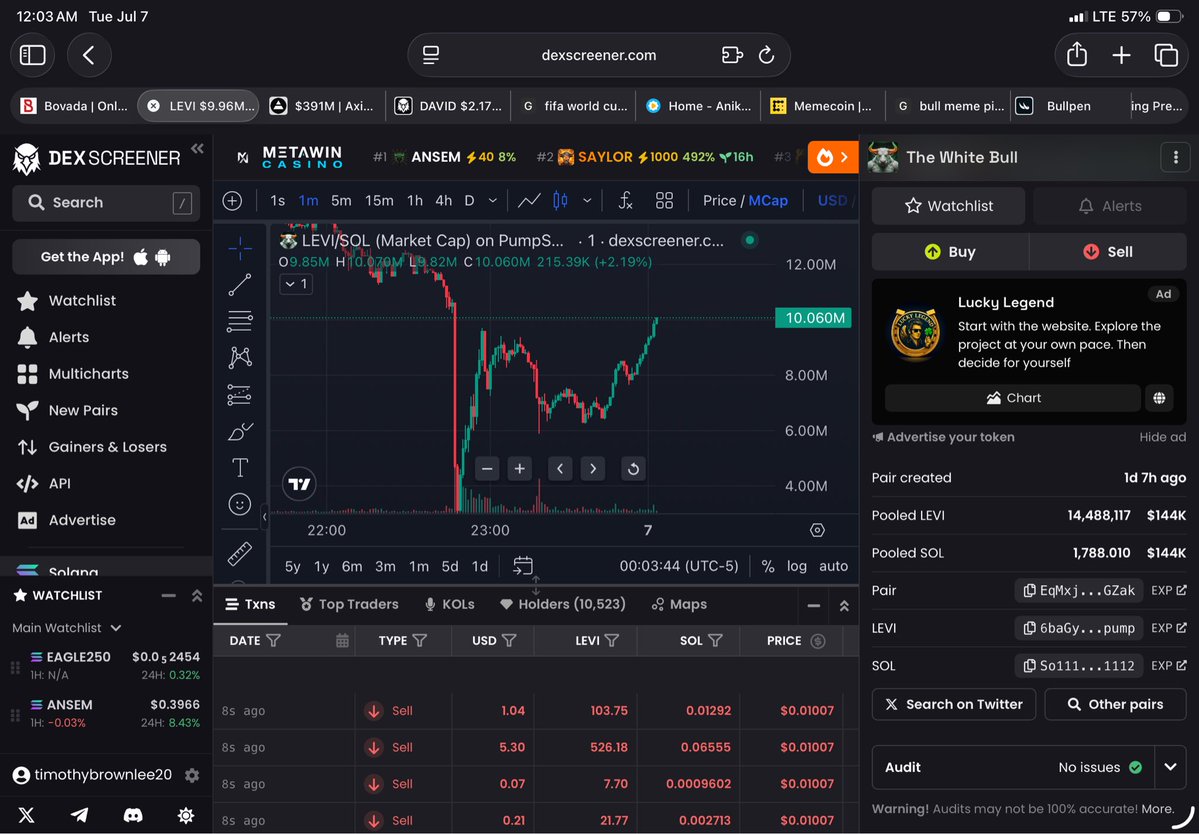Click the Other pairs button
The width and height of the screenshot is (1199, 834).
(1116, 704)
